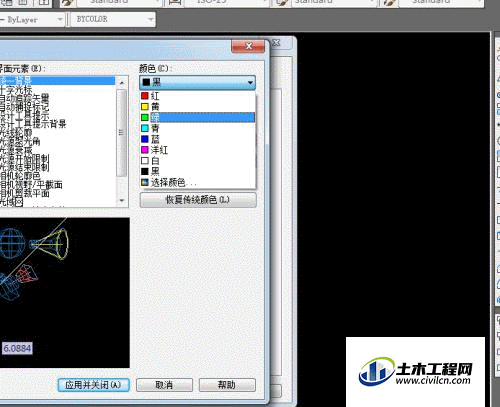
Task: Click the element list scrollbar up arrow
Action: [122, 82]
